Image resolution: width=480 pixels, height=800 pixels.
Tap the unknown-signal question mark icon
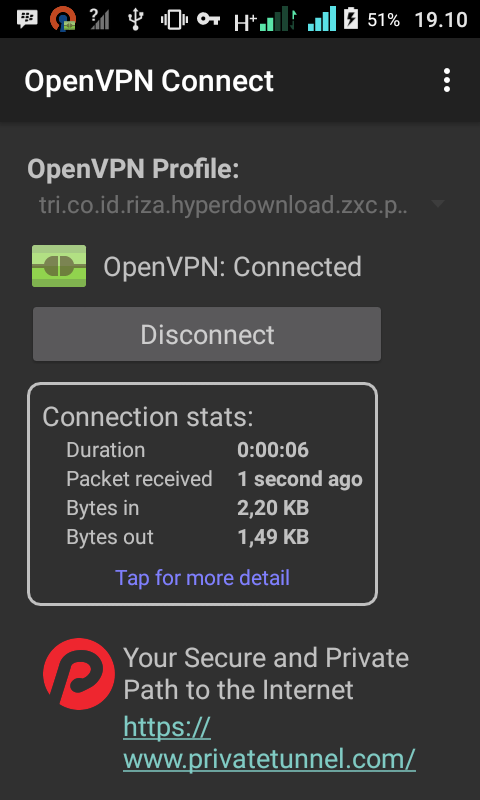[99, 19]
